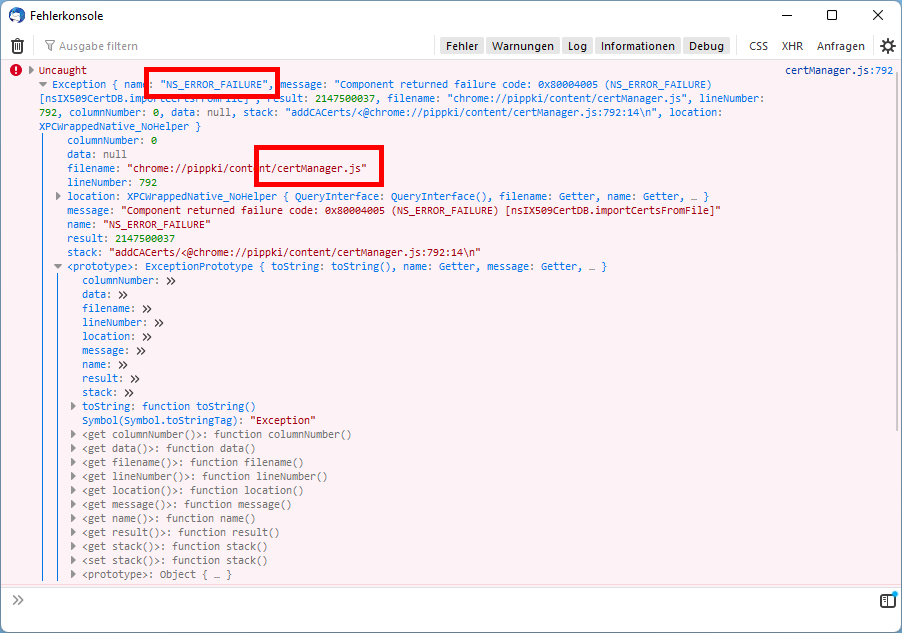Open the certManager.js:792 source link
This screenshot has height=633, width=902.
[838, 71]
